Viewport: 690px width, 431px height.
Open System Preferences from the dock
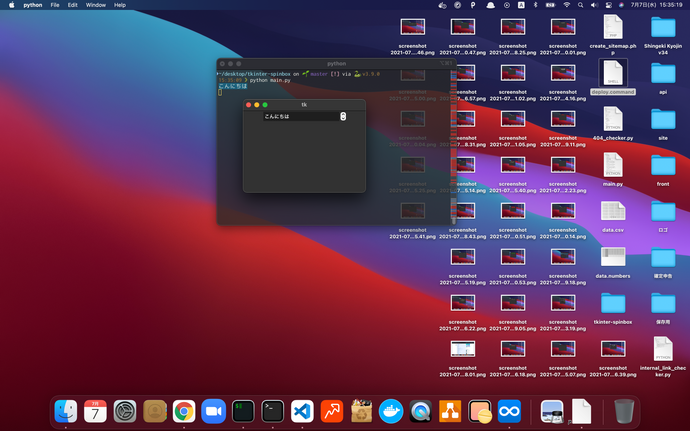click(124, 411)
